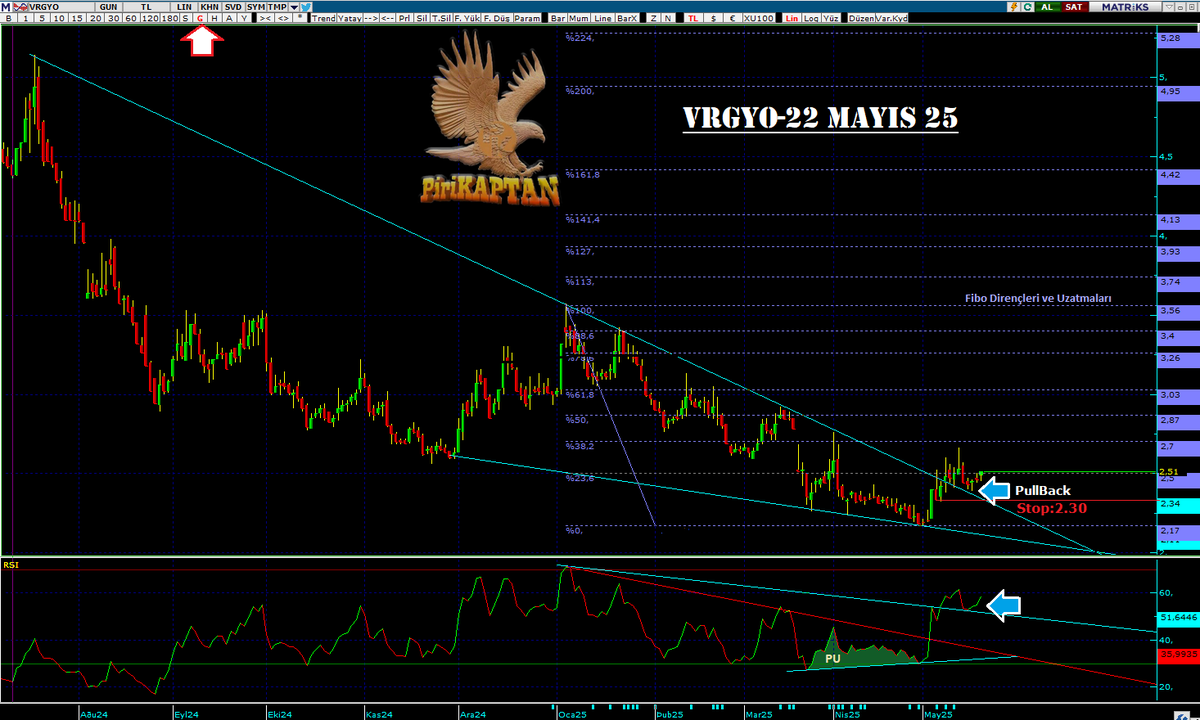Select the G daily period
Screen dimensions: 1200x720
[x=200, y=19]
